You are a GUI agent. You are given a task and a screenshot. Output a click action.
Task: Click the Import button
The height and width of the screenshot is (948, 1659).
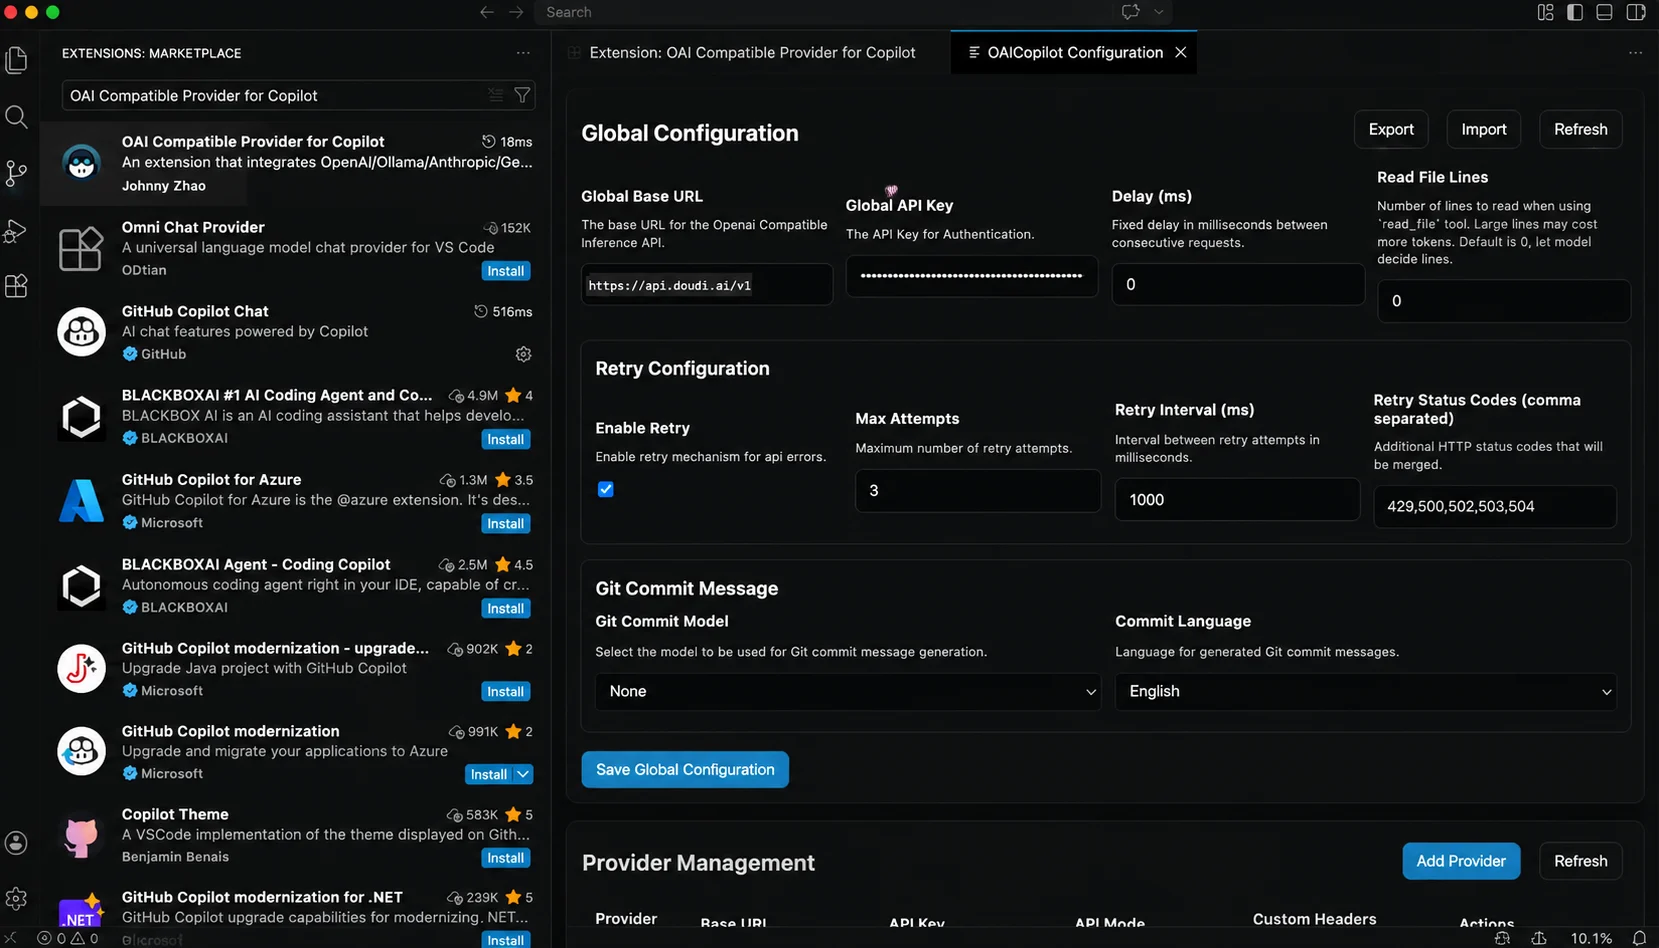pos(1484,129)
